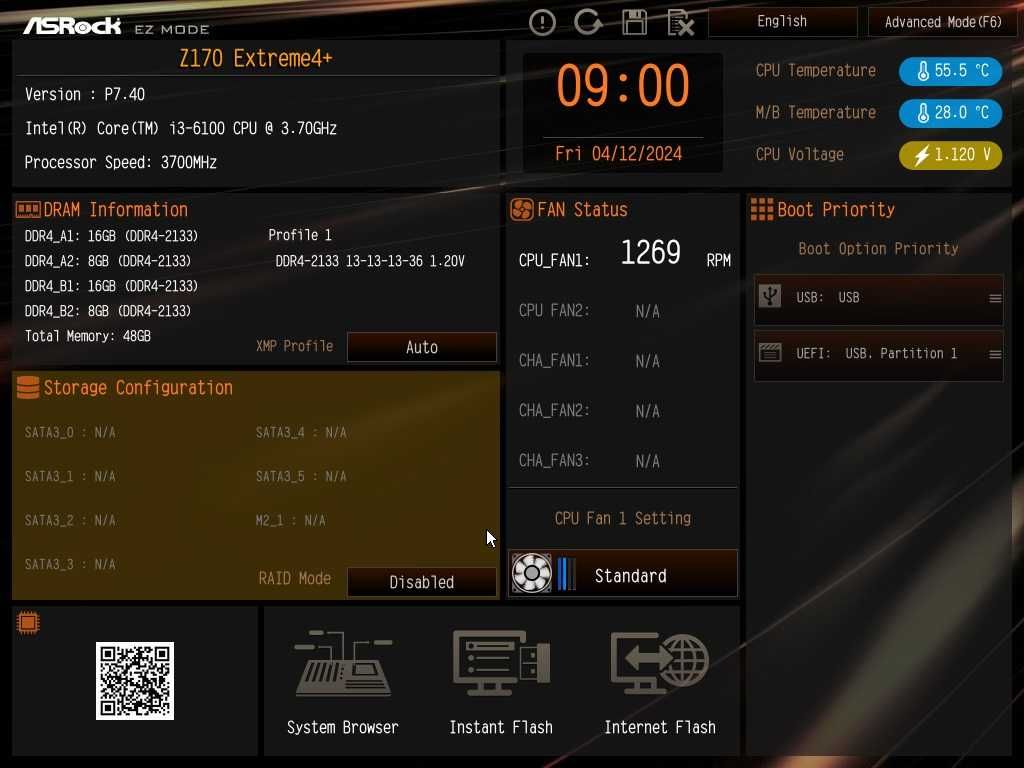Open System Browser
Screen dimensions: 1024x768
[343, 682]
